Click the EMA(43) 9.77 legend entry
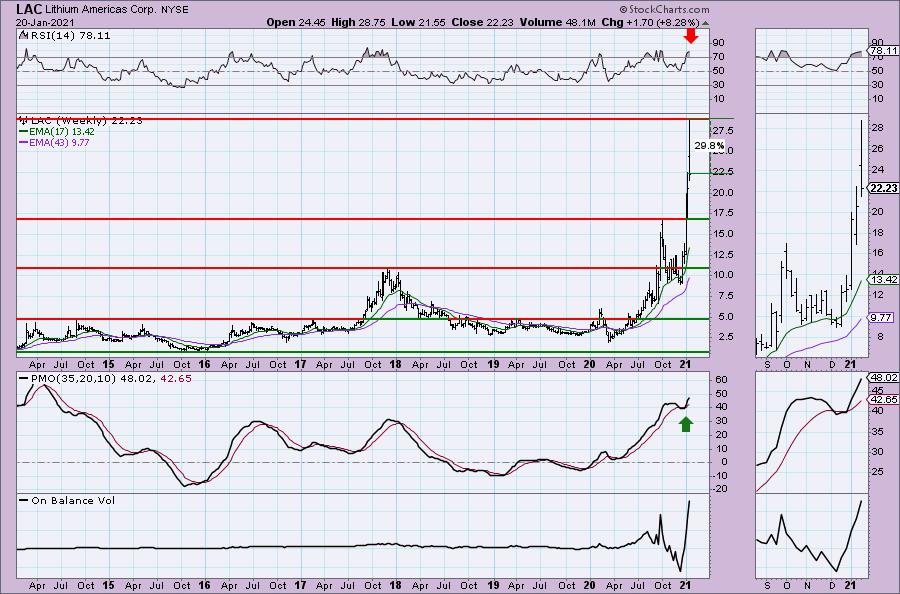 (59, 142)
